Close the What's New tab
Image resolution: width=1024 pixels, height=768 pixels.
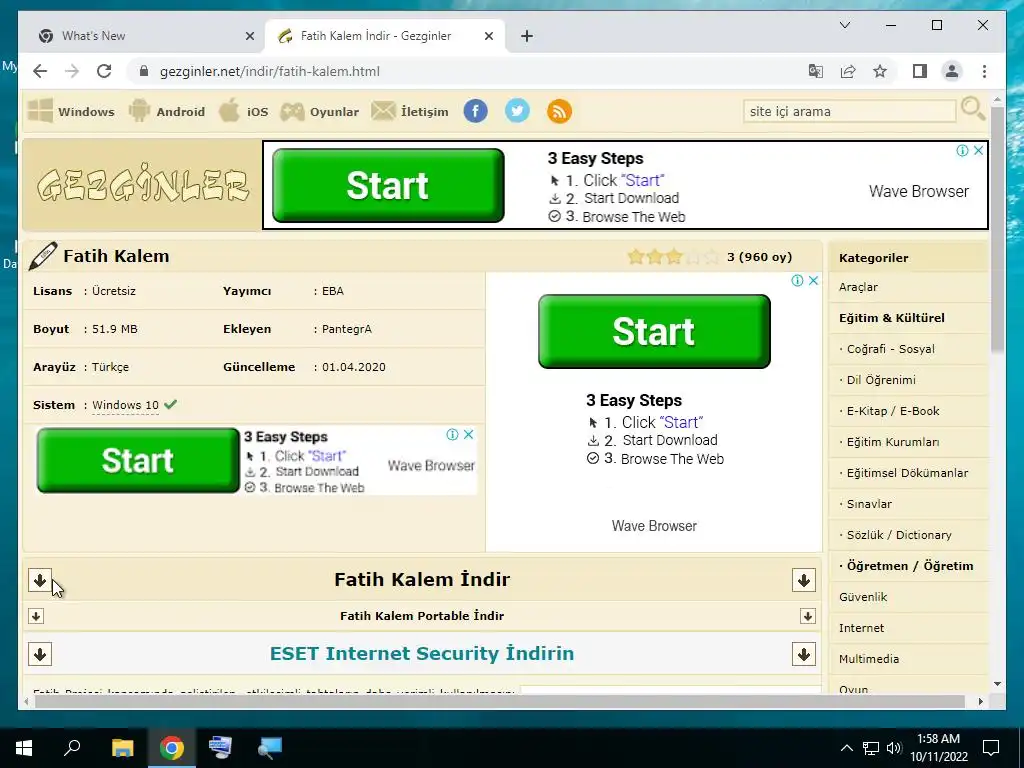point(249,36)
